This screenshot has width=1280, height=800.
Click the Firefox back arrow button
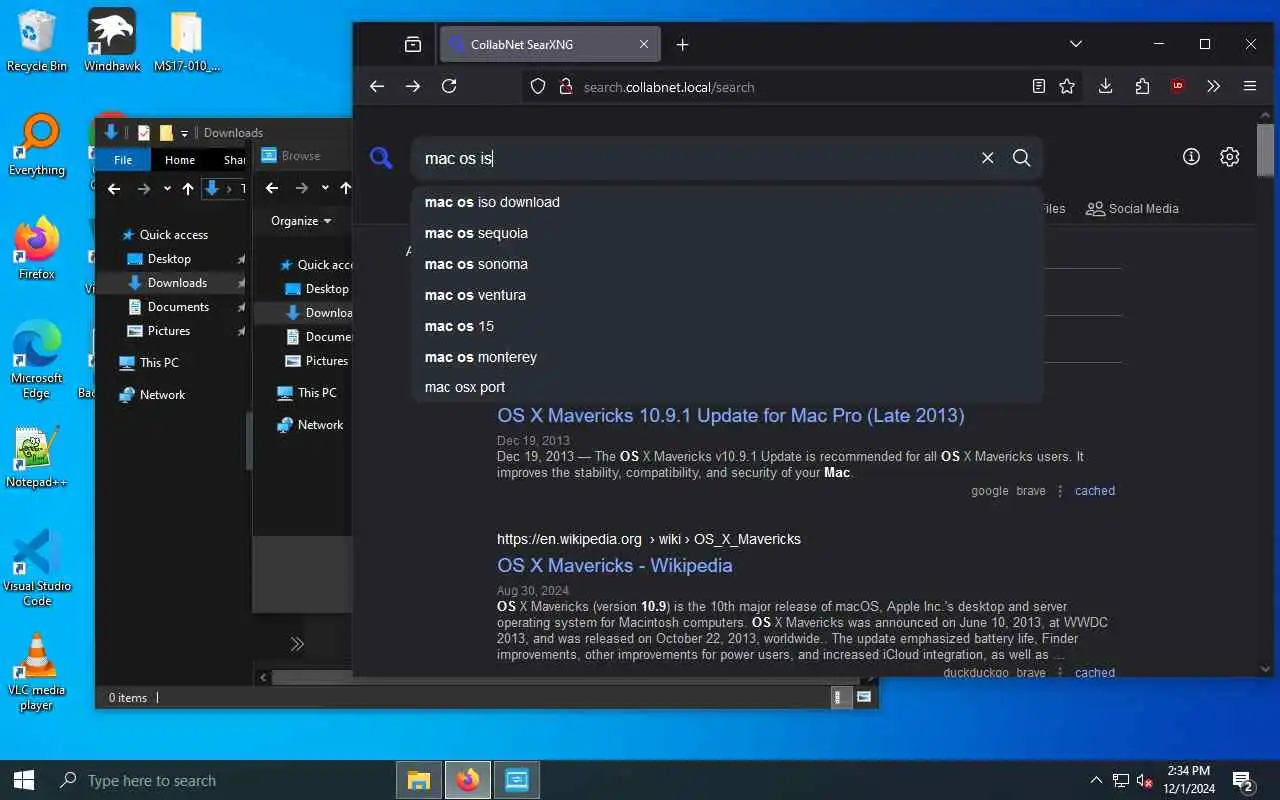pyautogui.click(x=377, y=87)
